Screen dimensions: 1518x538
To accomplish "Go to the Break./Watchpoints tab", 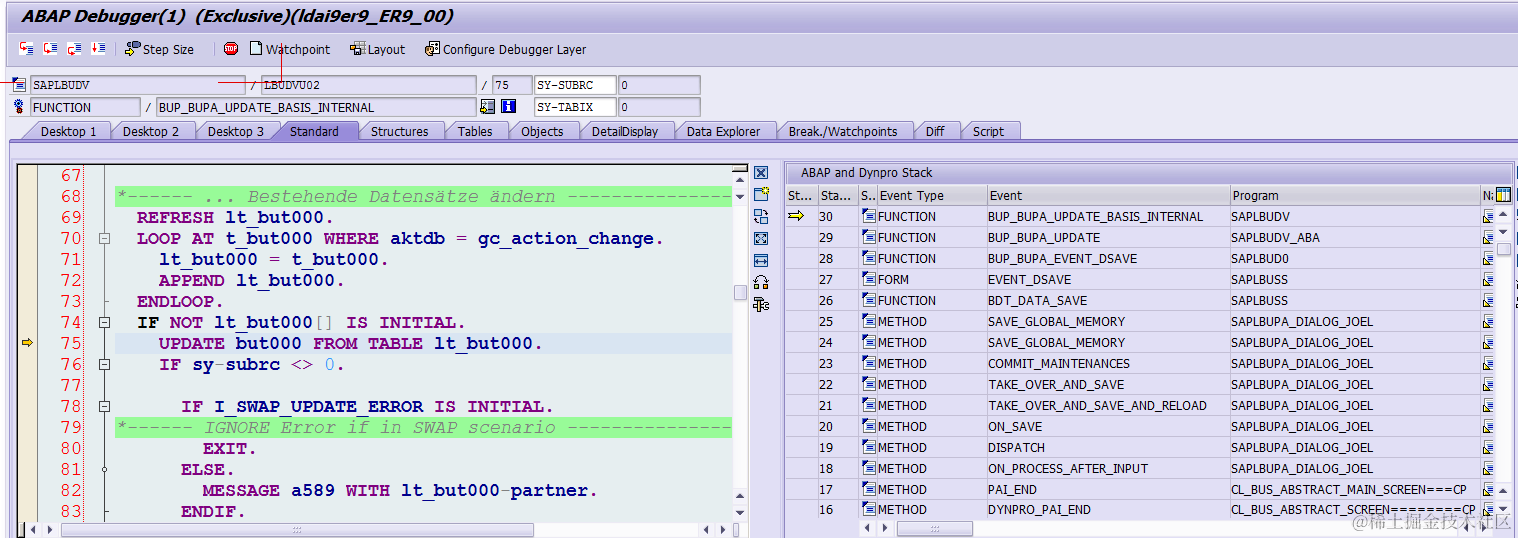I will pos(843,131).
